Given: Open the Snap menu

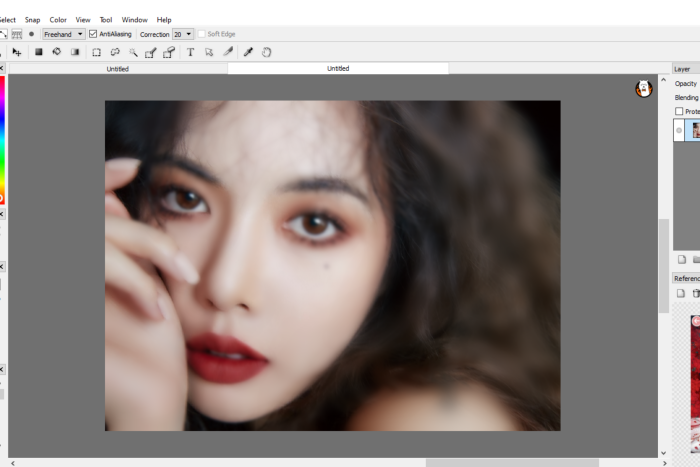Looking at the screenshot, I should pos(32,20).
